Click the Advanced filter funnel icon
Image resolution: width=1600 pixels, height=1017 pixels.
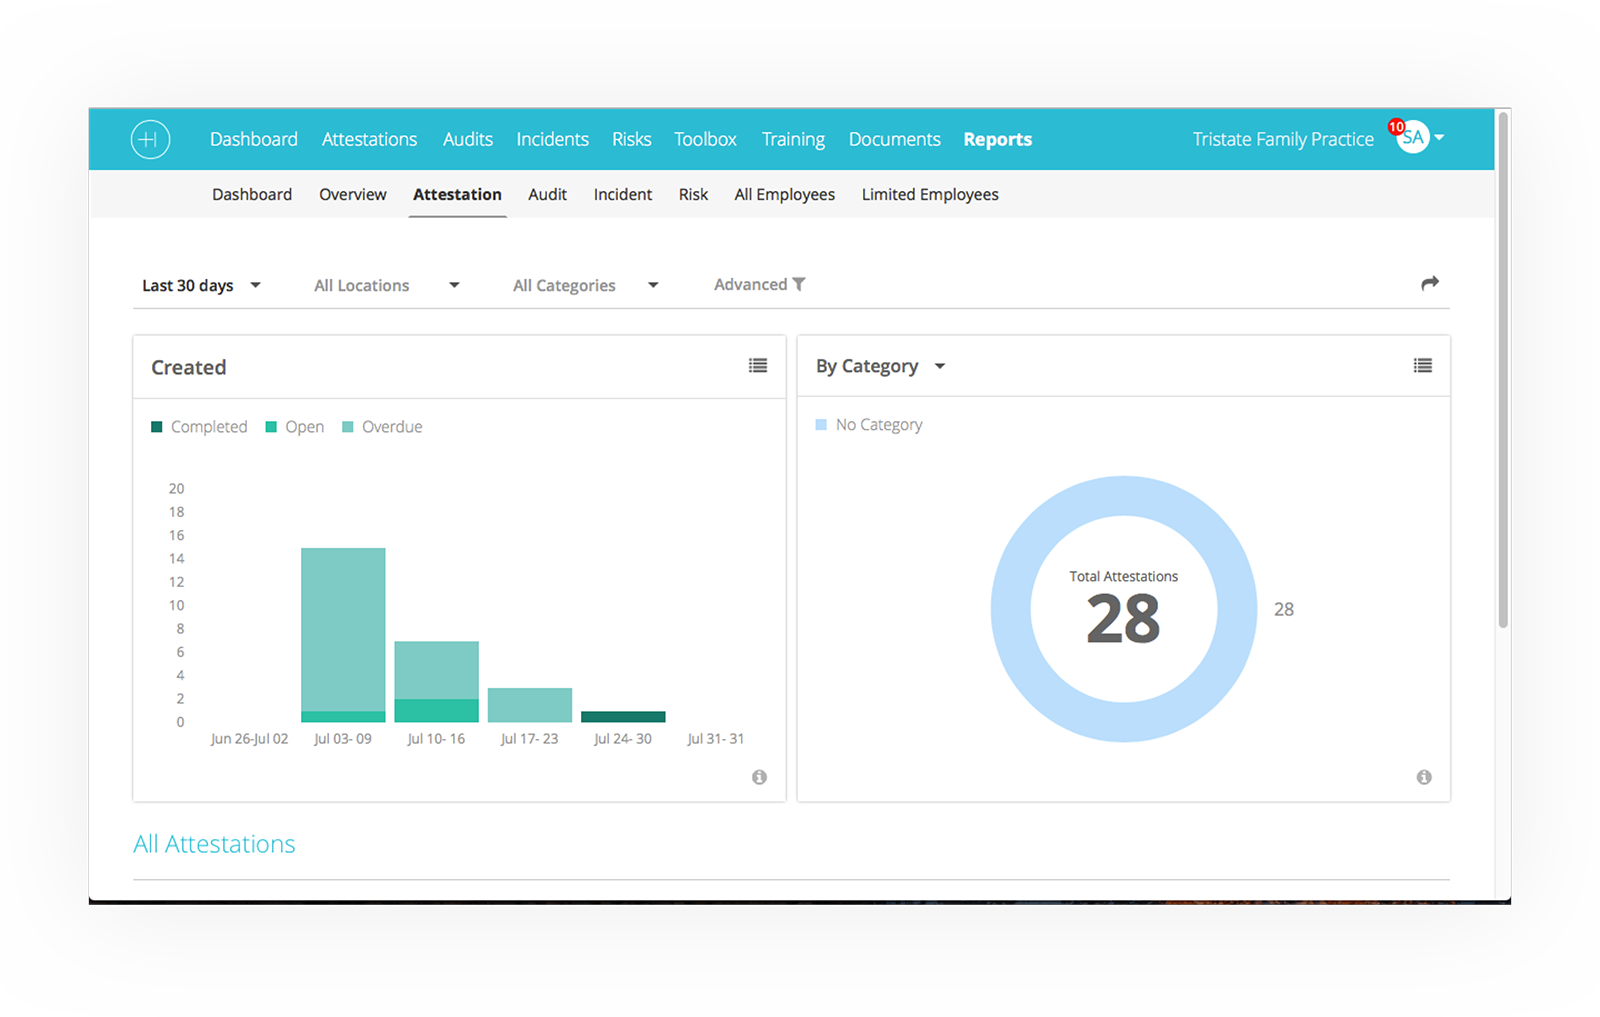coord(799,284)
